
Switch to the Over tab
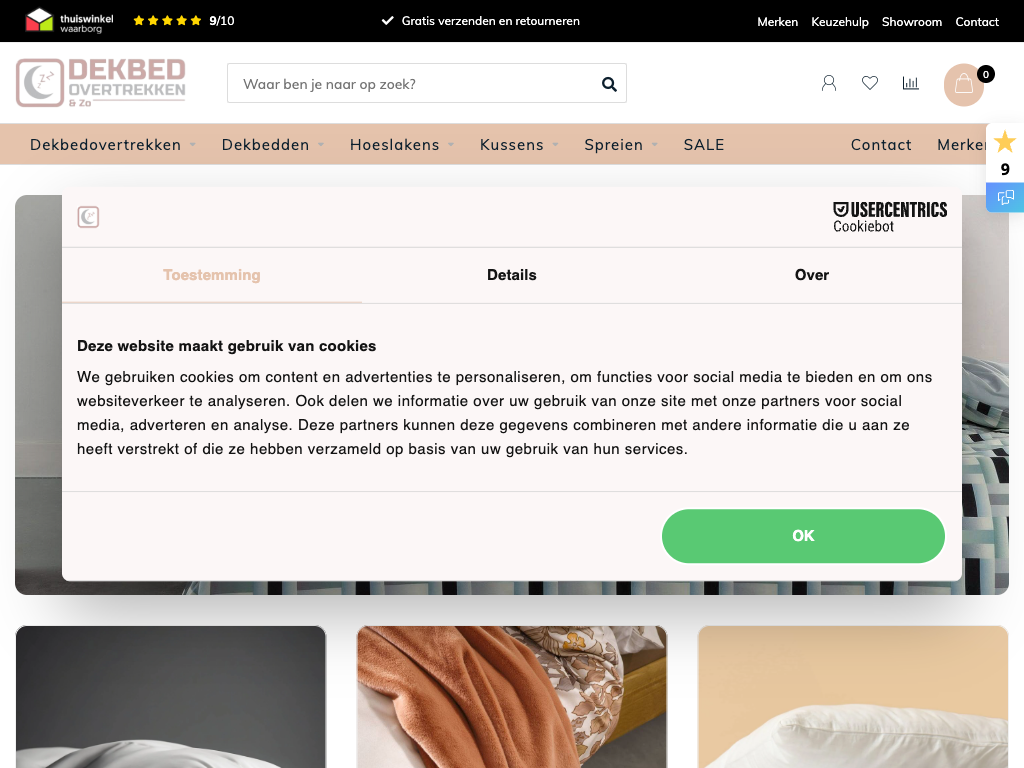[811, 275]
